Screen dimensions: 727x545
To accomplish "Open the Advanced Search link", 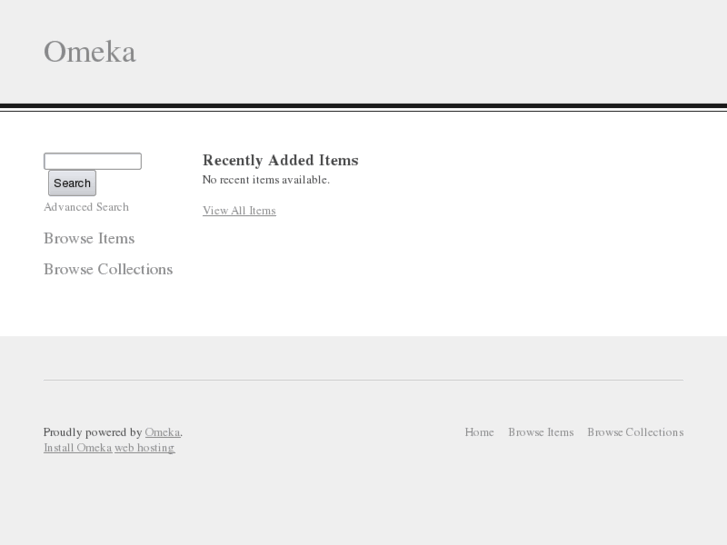I will (x=86, y=207).
